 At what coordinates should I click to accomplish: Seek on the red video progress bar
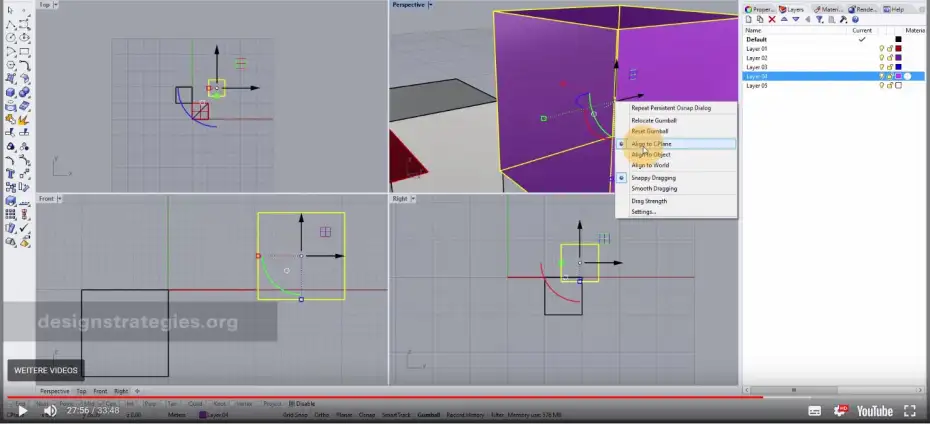(386, 397)
